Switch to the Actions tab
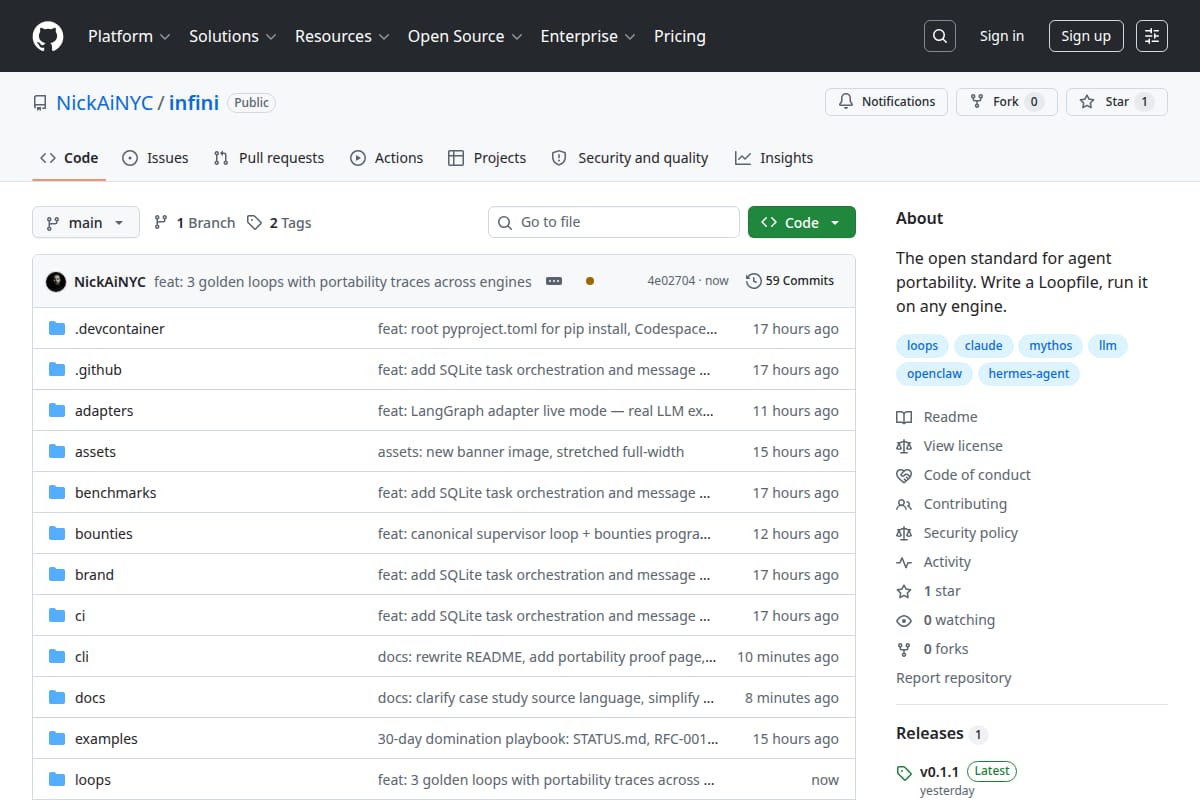 386,158
